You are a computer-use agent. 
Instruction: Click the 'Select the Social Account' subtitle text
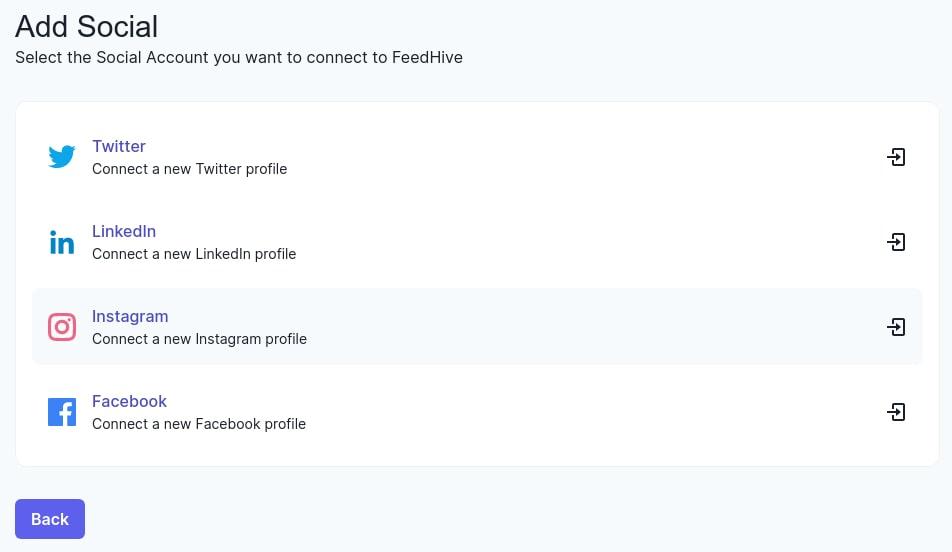(x=239, y=58)
